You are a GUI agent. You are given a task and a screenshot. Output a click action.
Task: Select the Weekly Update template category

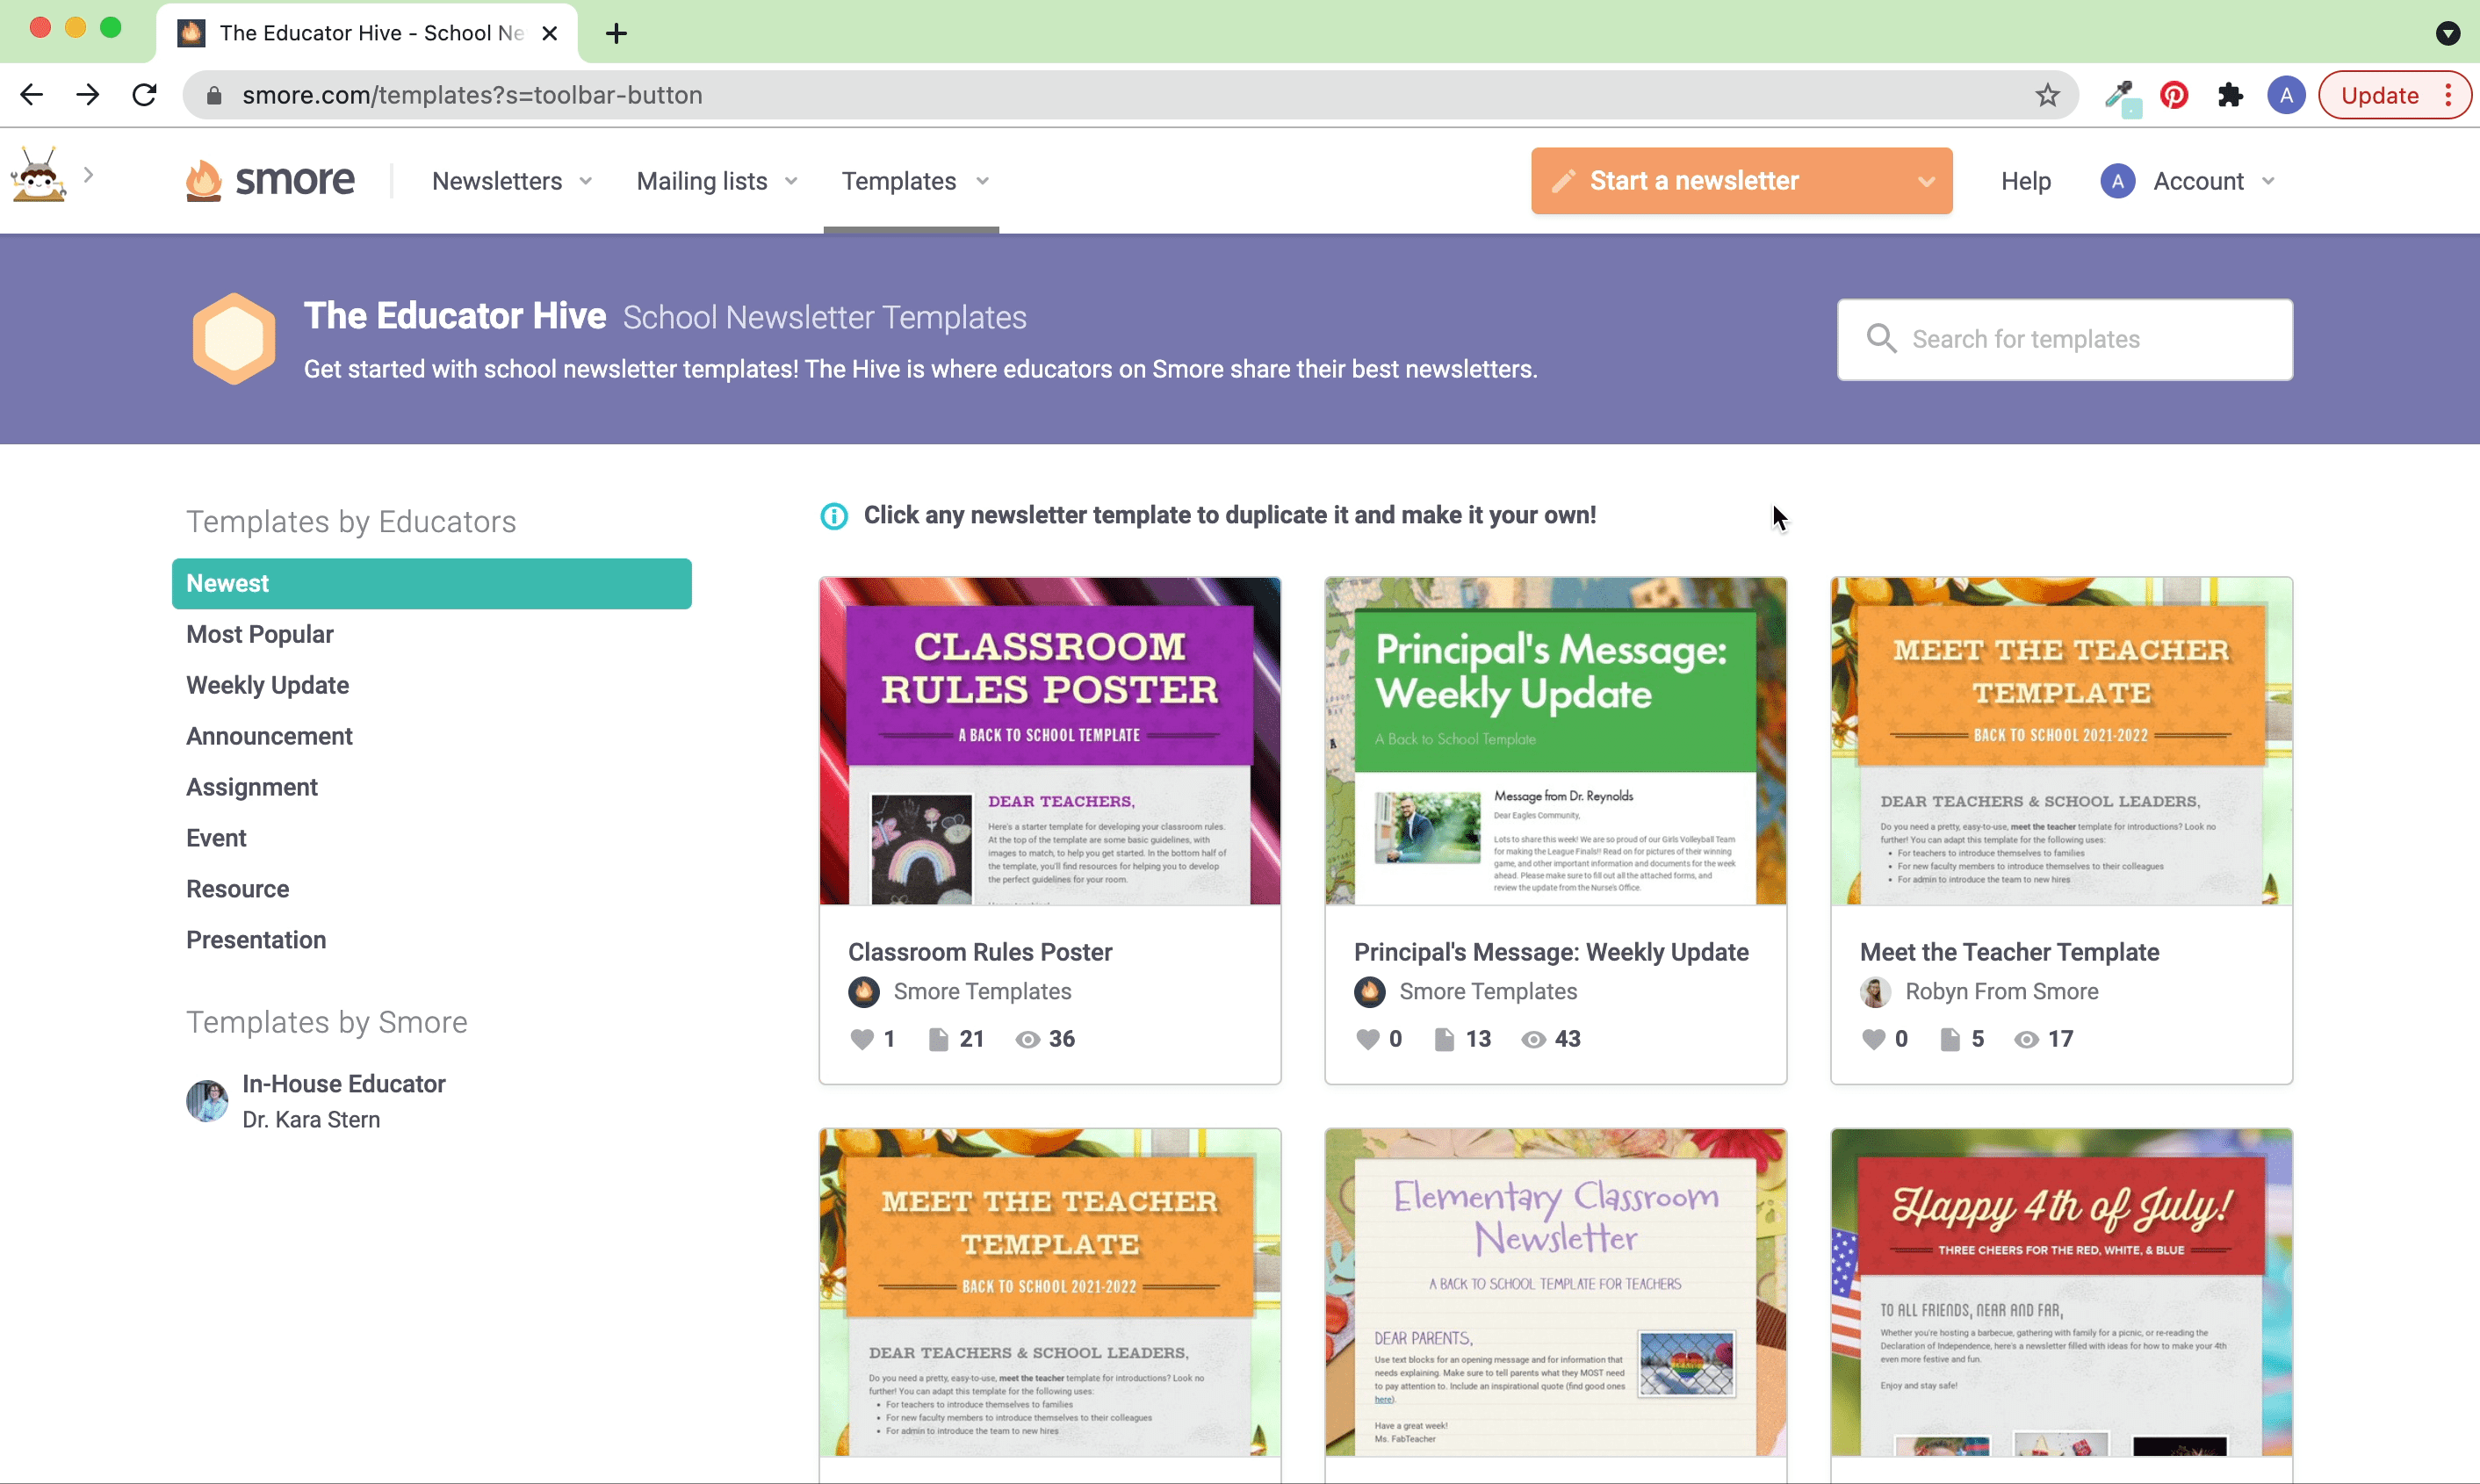267,686
